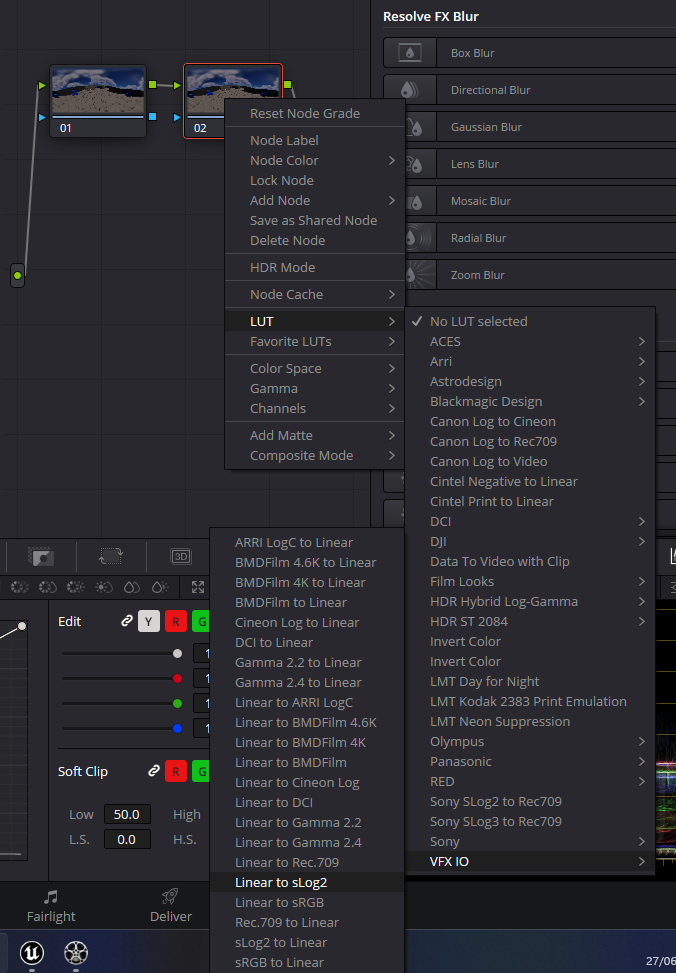Open the Sizing palette icon
The image size is (676, 973).
(111, 556)
